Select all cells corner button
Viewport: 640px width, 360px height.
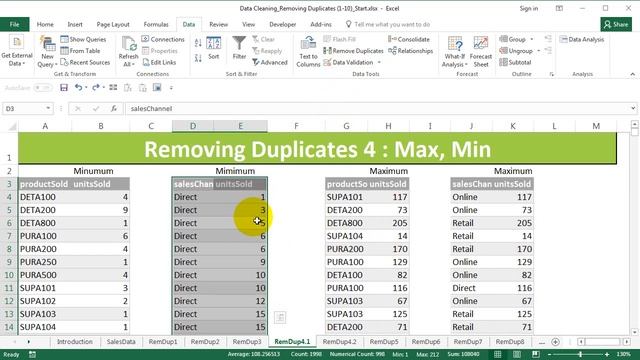(11, 126)
